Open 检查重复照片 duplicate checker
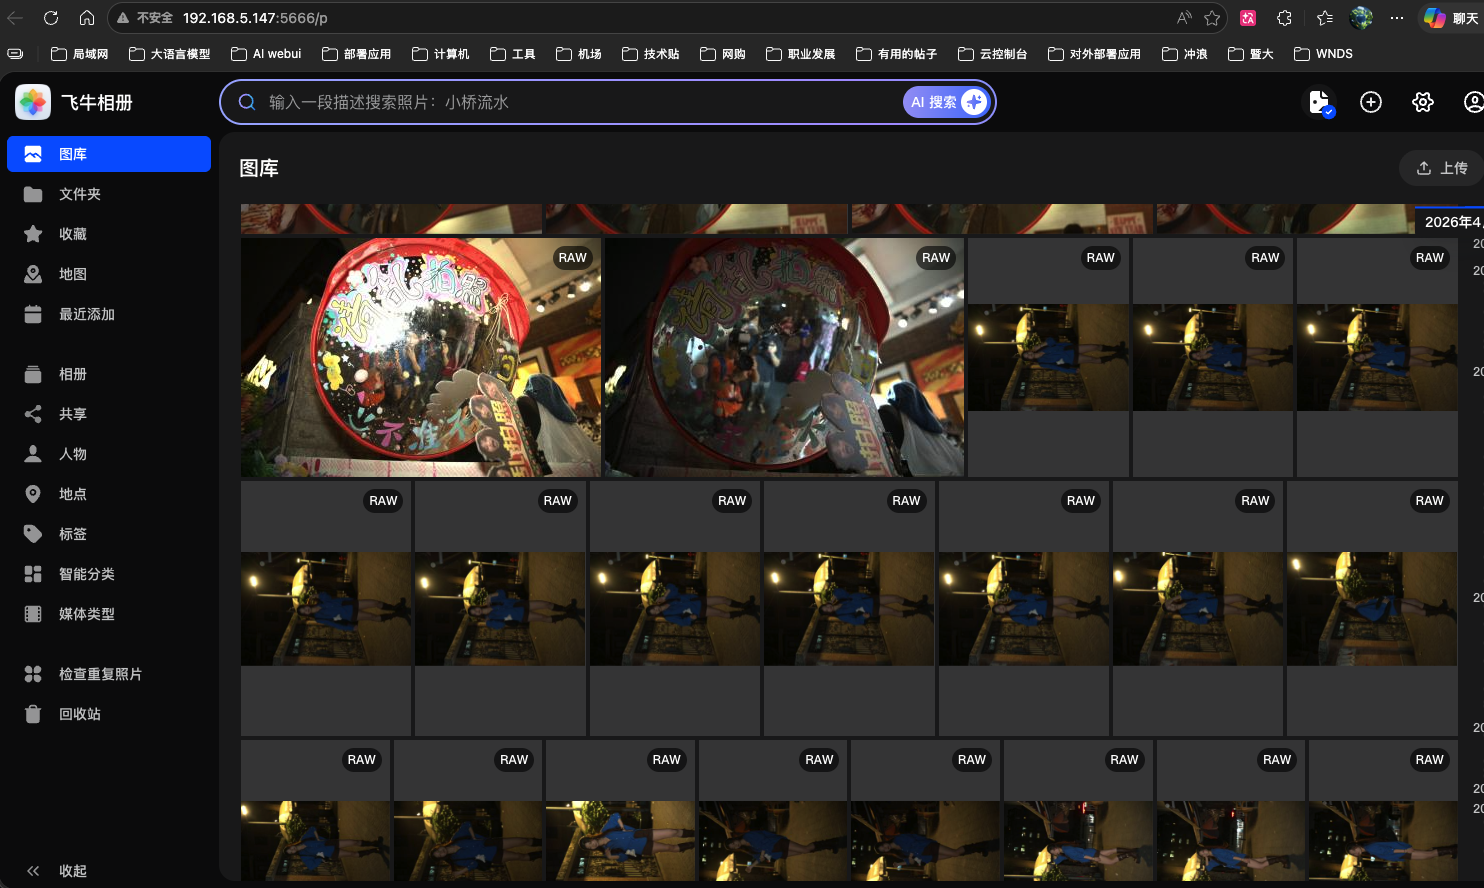This screenshot has height=888, width=1484. 100,674
